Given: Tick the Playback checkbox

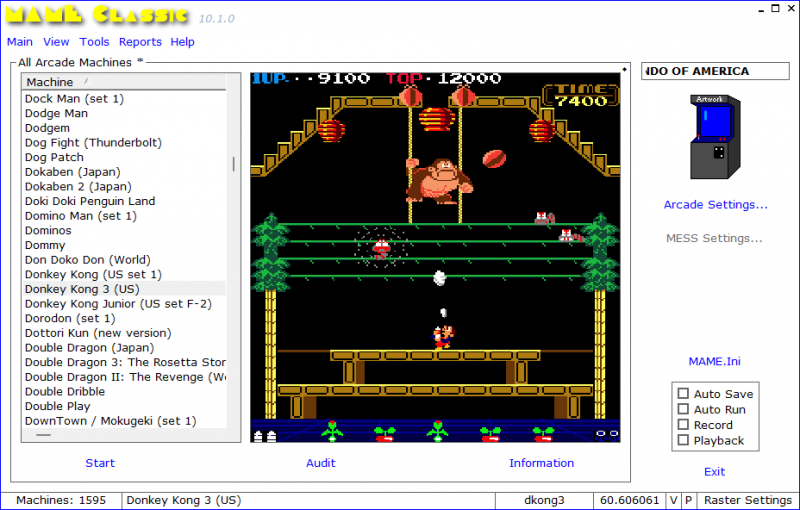Looking at the screenshot, I should pyautogui.click(x=683, y=440).
